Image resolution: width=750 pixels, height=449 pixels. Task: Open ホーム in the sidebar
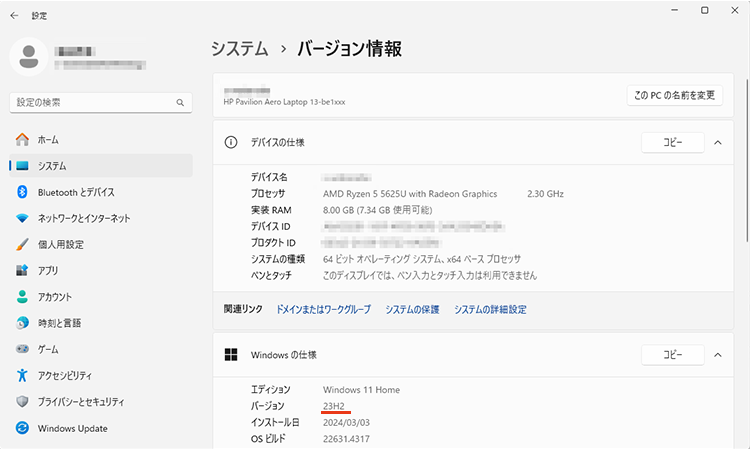click(x=101, y=140)
